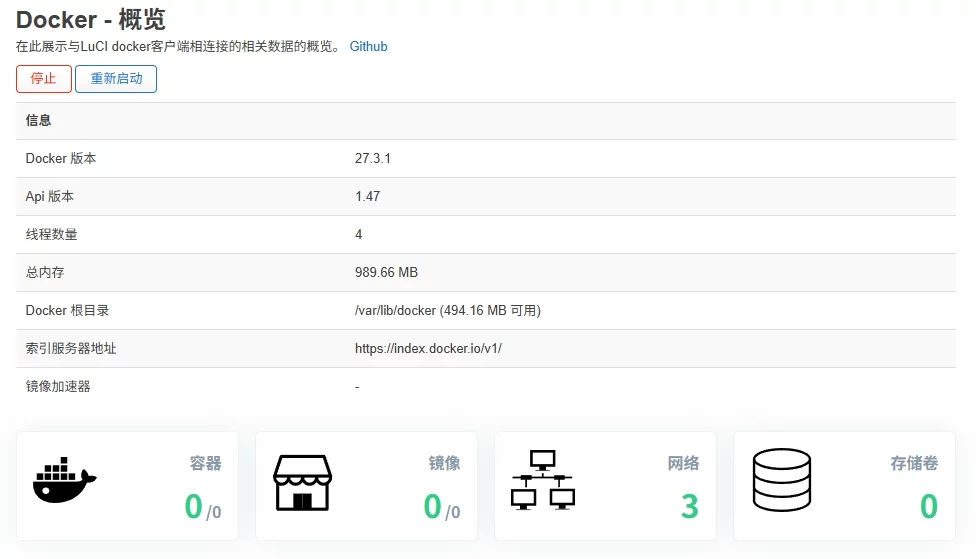Click the 容器 card label
Viewport: 976px width, 559px height.
(206, 463)
